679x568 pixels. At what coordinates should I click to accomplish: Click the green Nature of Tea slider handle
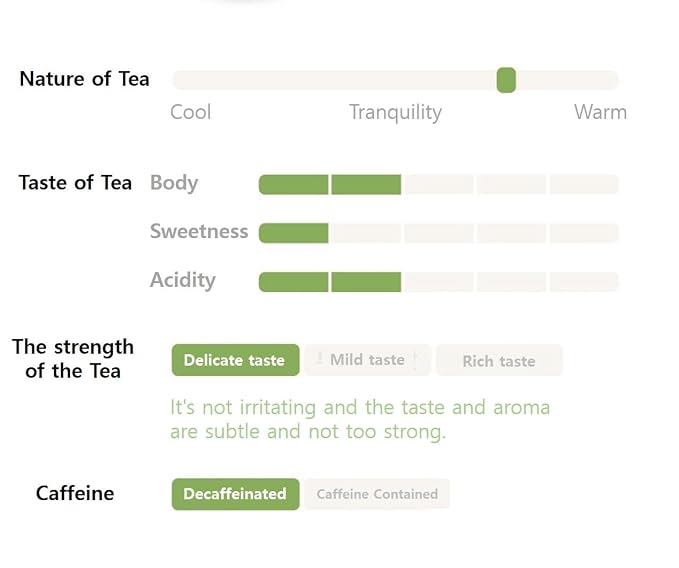click(506, 80)
